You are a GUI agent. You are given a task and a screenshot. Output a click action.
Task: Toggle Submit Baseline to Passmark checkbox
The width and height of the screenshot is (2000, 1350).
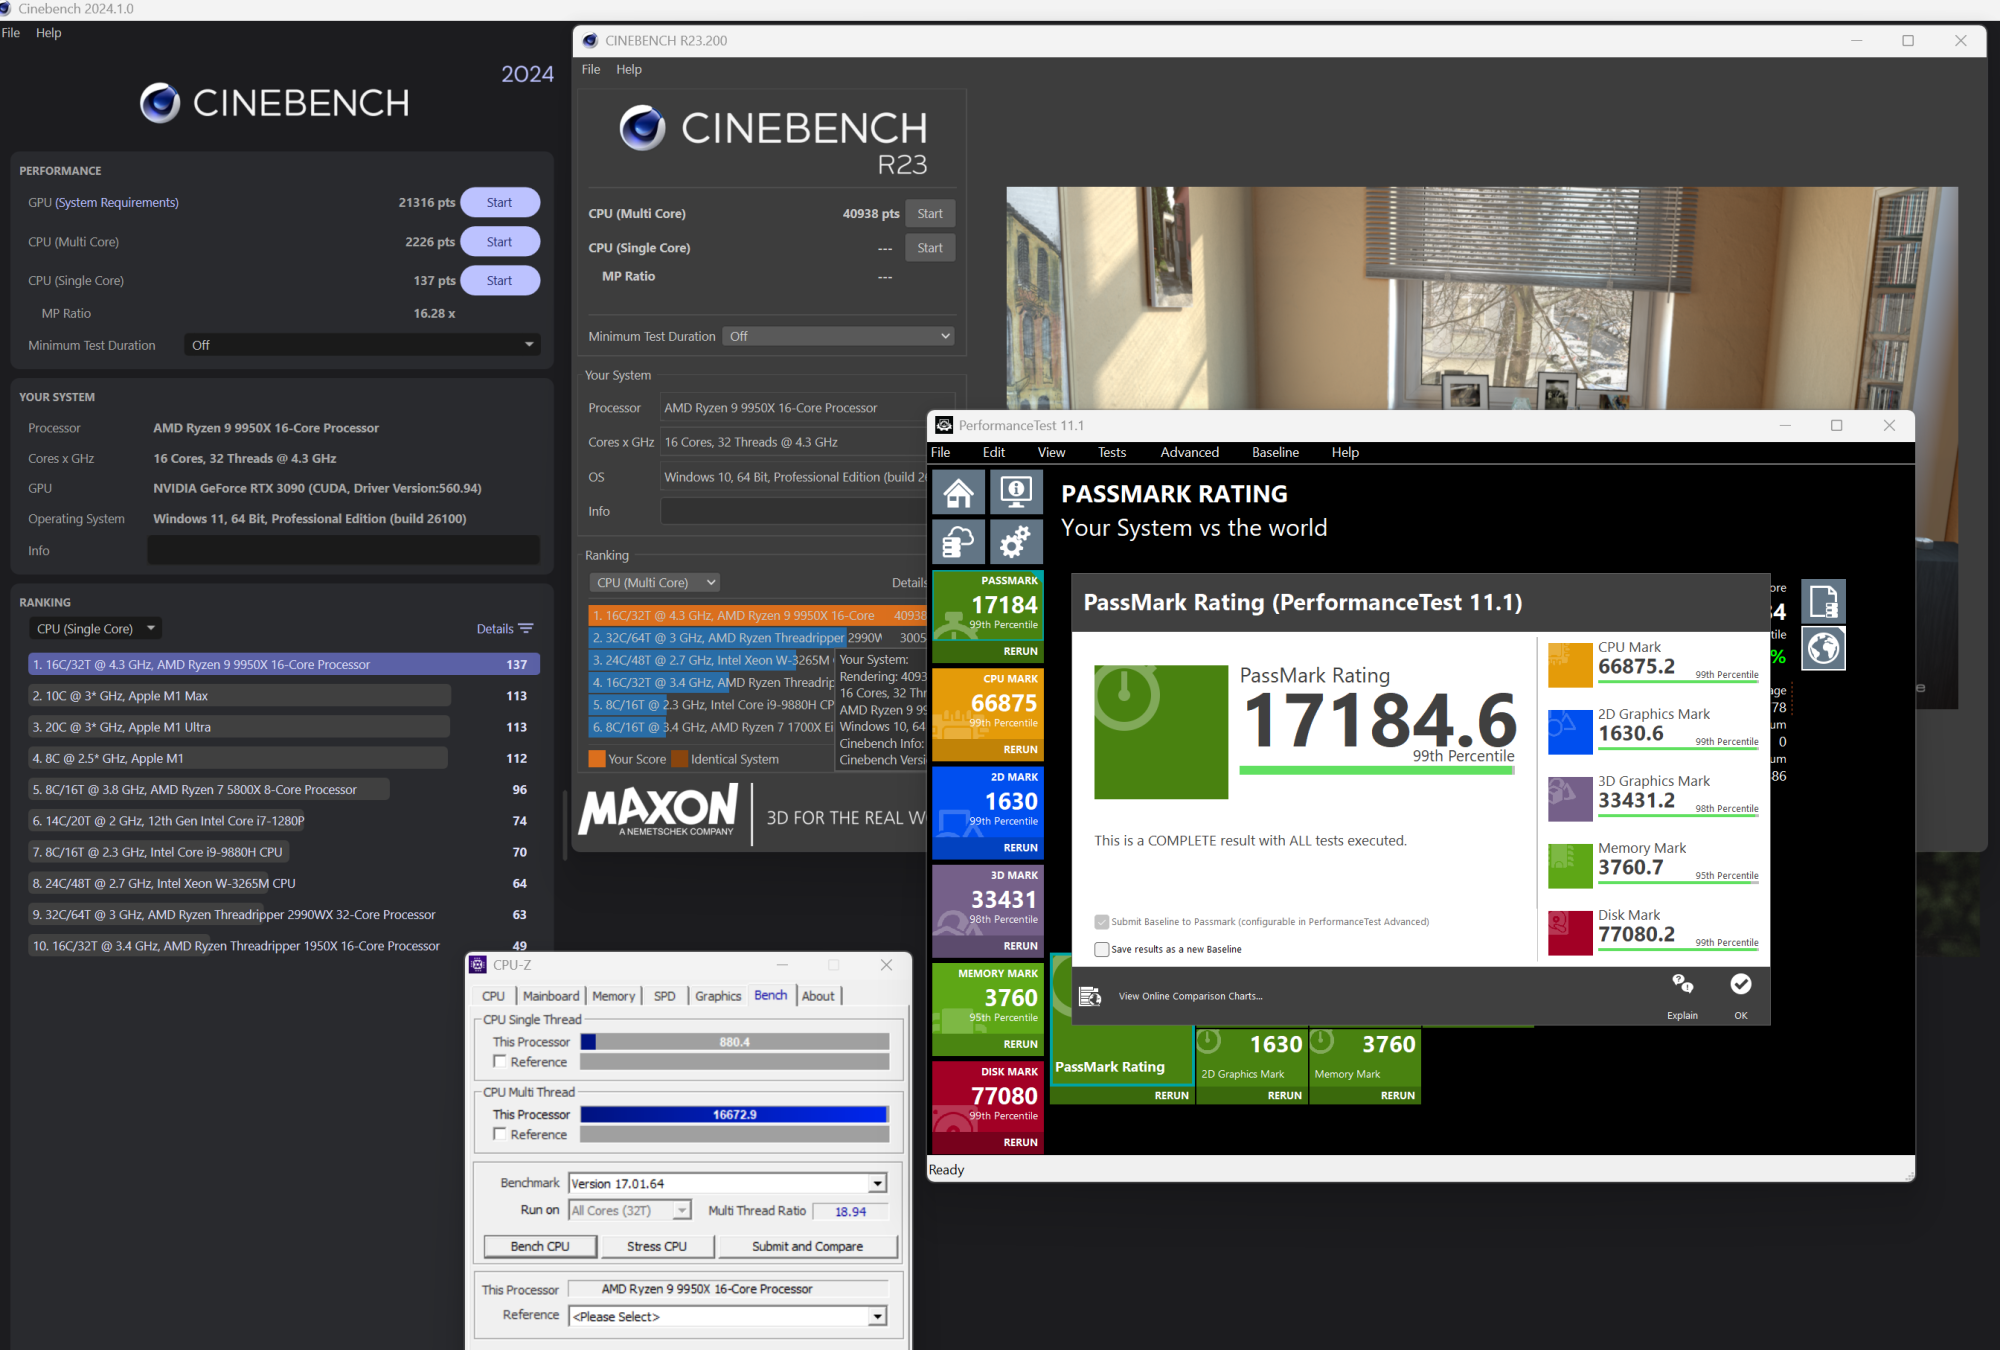coord(1102,922)
